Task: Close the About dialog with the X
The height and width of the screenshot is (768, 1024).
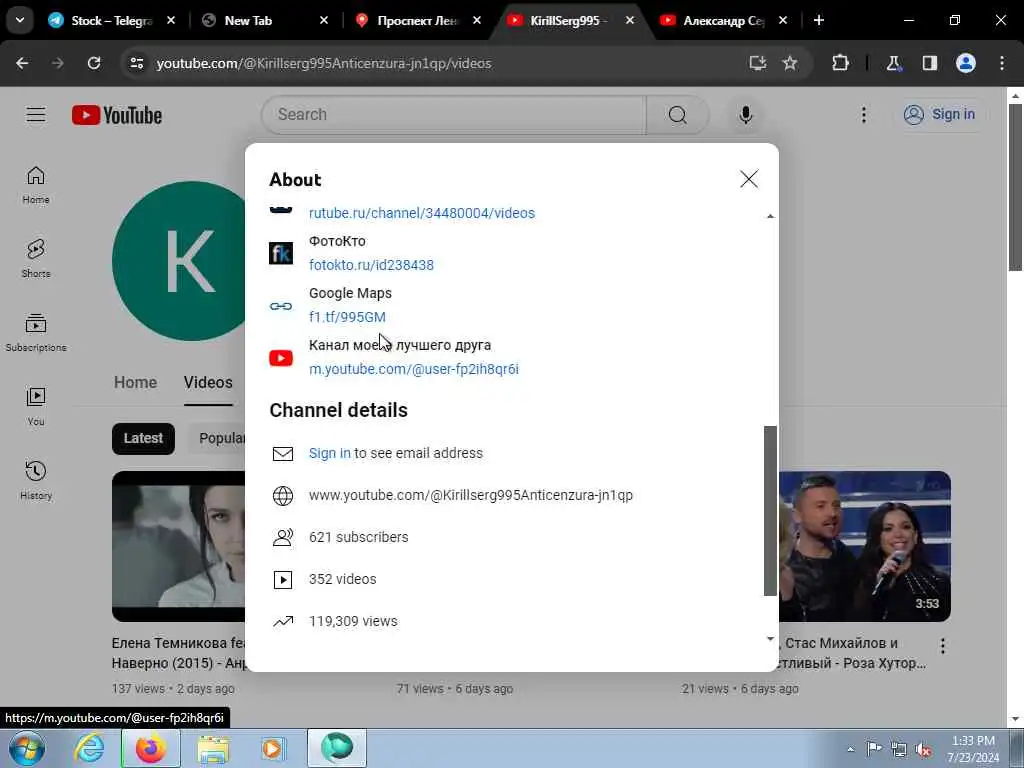Action: click(749, 179)
